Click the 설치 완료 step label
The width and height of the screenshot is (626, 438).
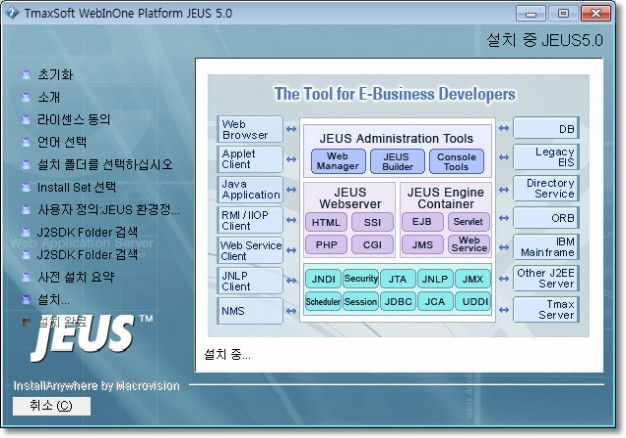[62, 322]
